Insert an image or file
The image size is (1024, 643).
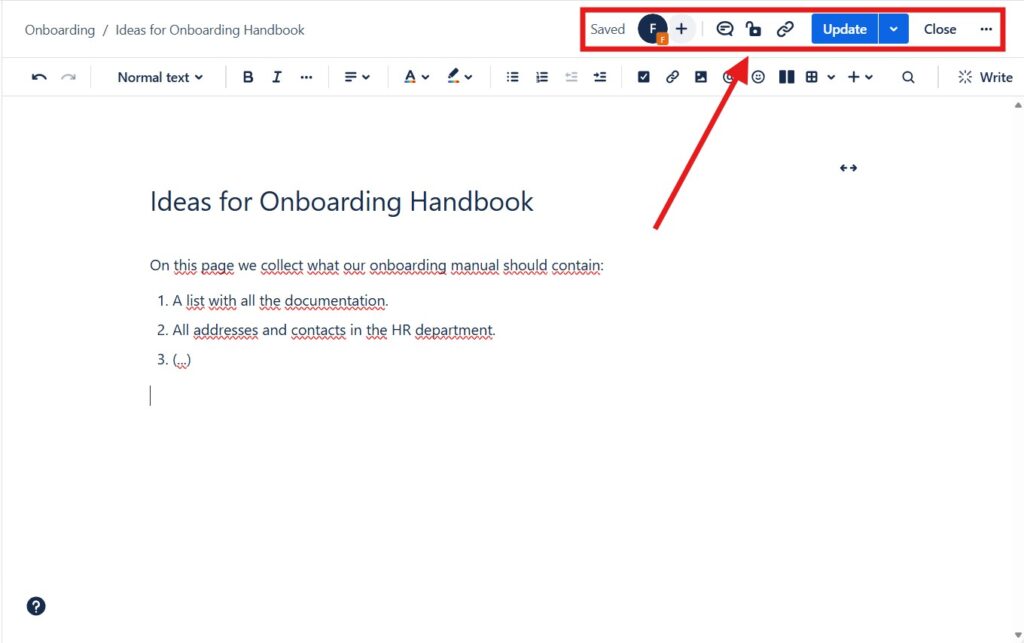click(x=700, y=76)
